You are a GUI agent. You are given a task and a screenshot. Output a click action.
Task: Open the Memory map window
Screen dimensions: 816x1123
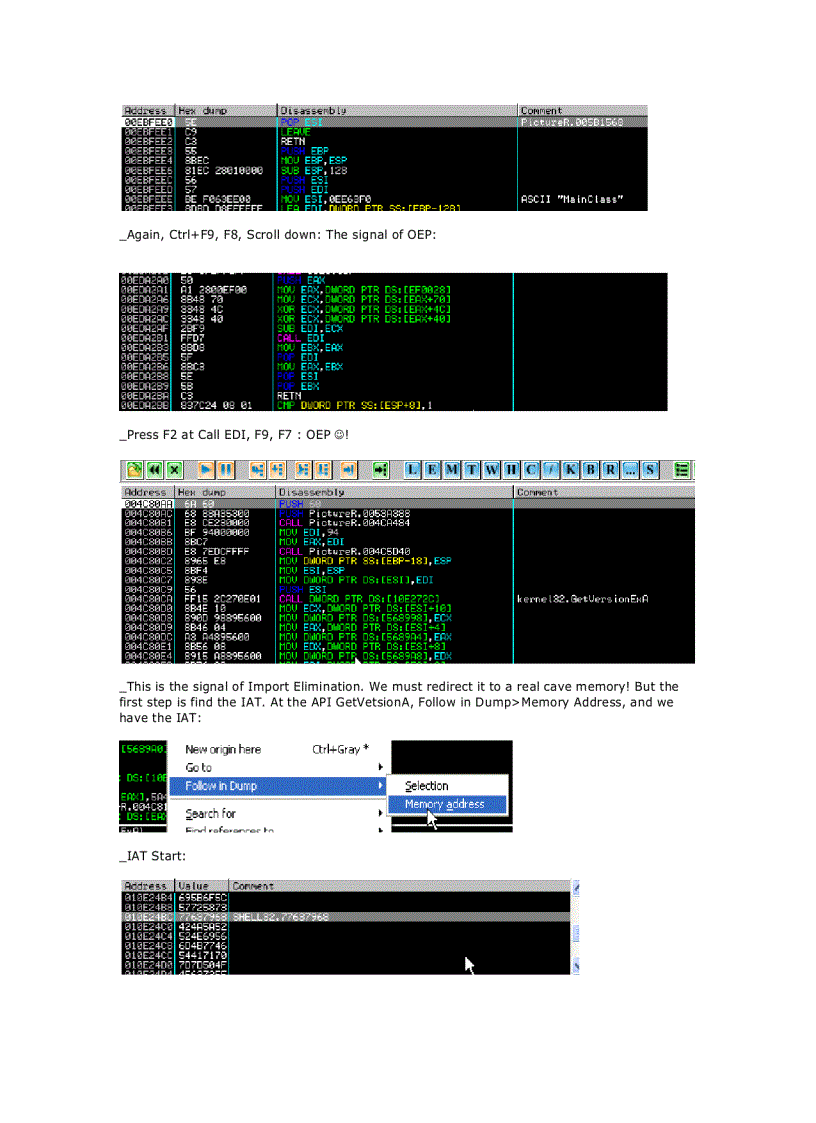452,469
